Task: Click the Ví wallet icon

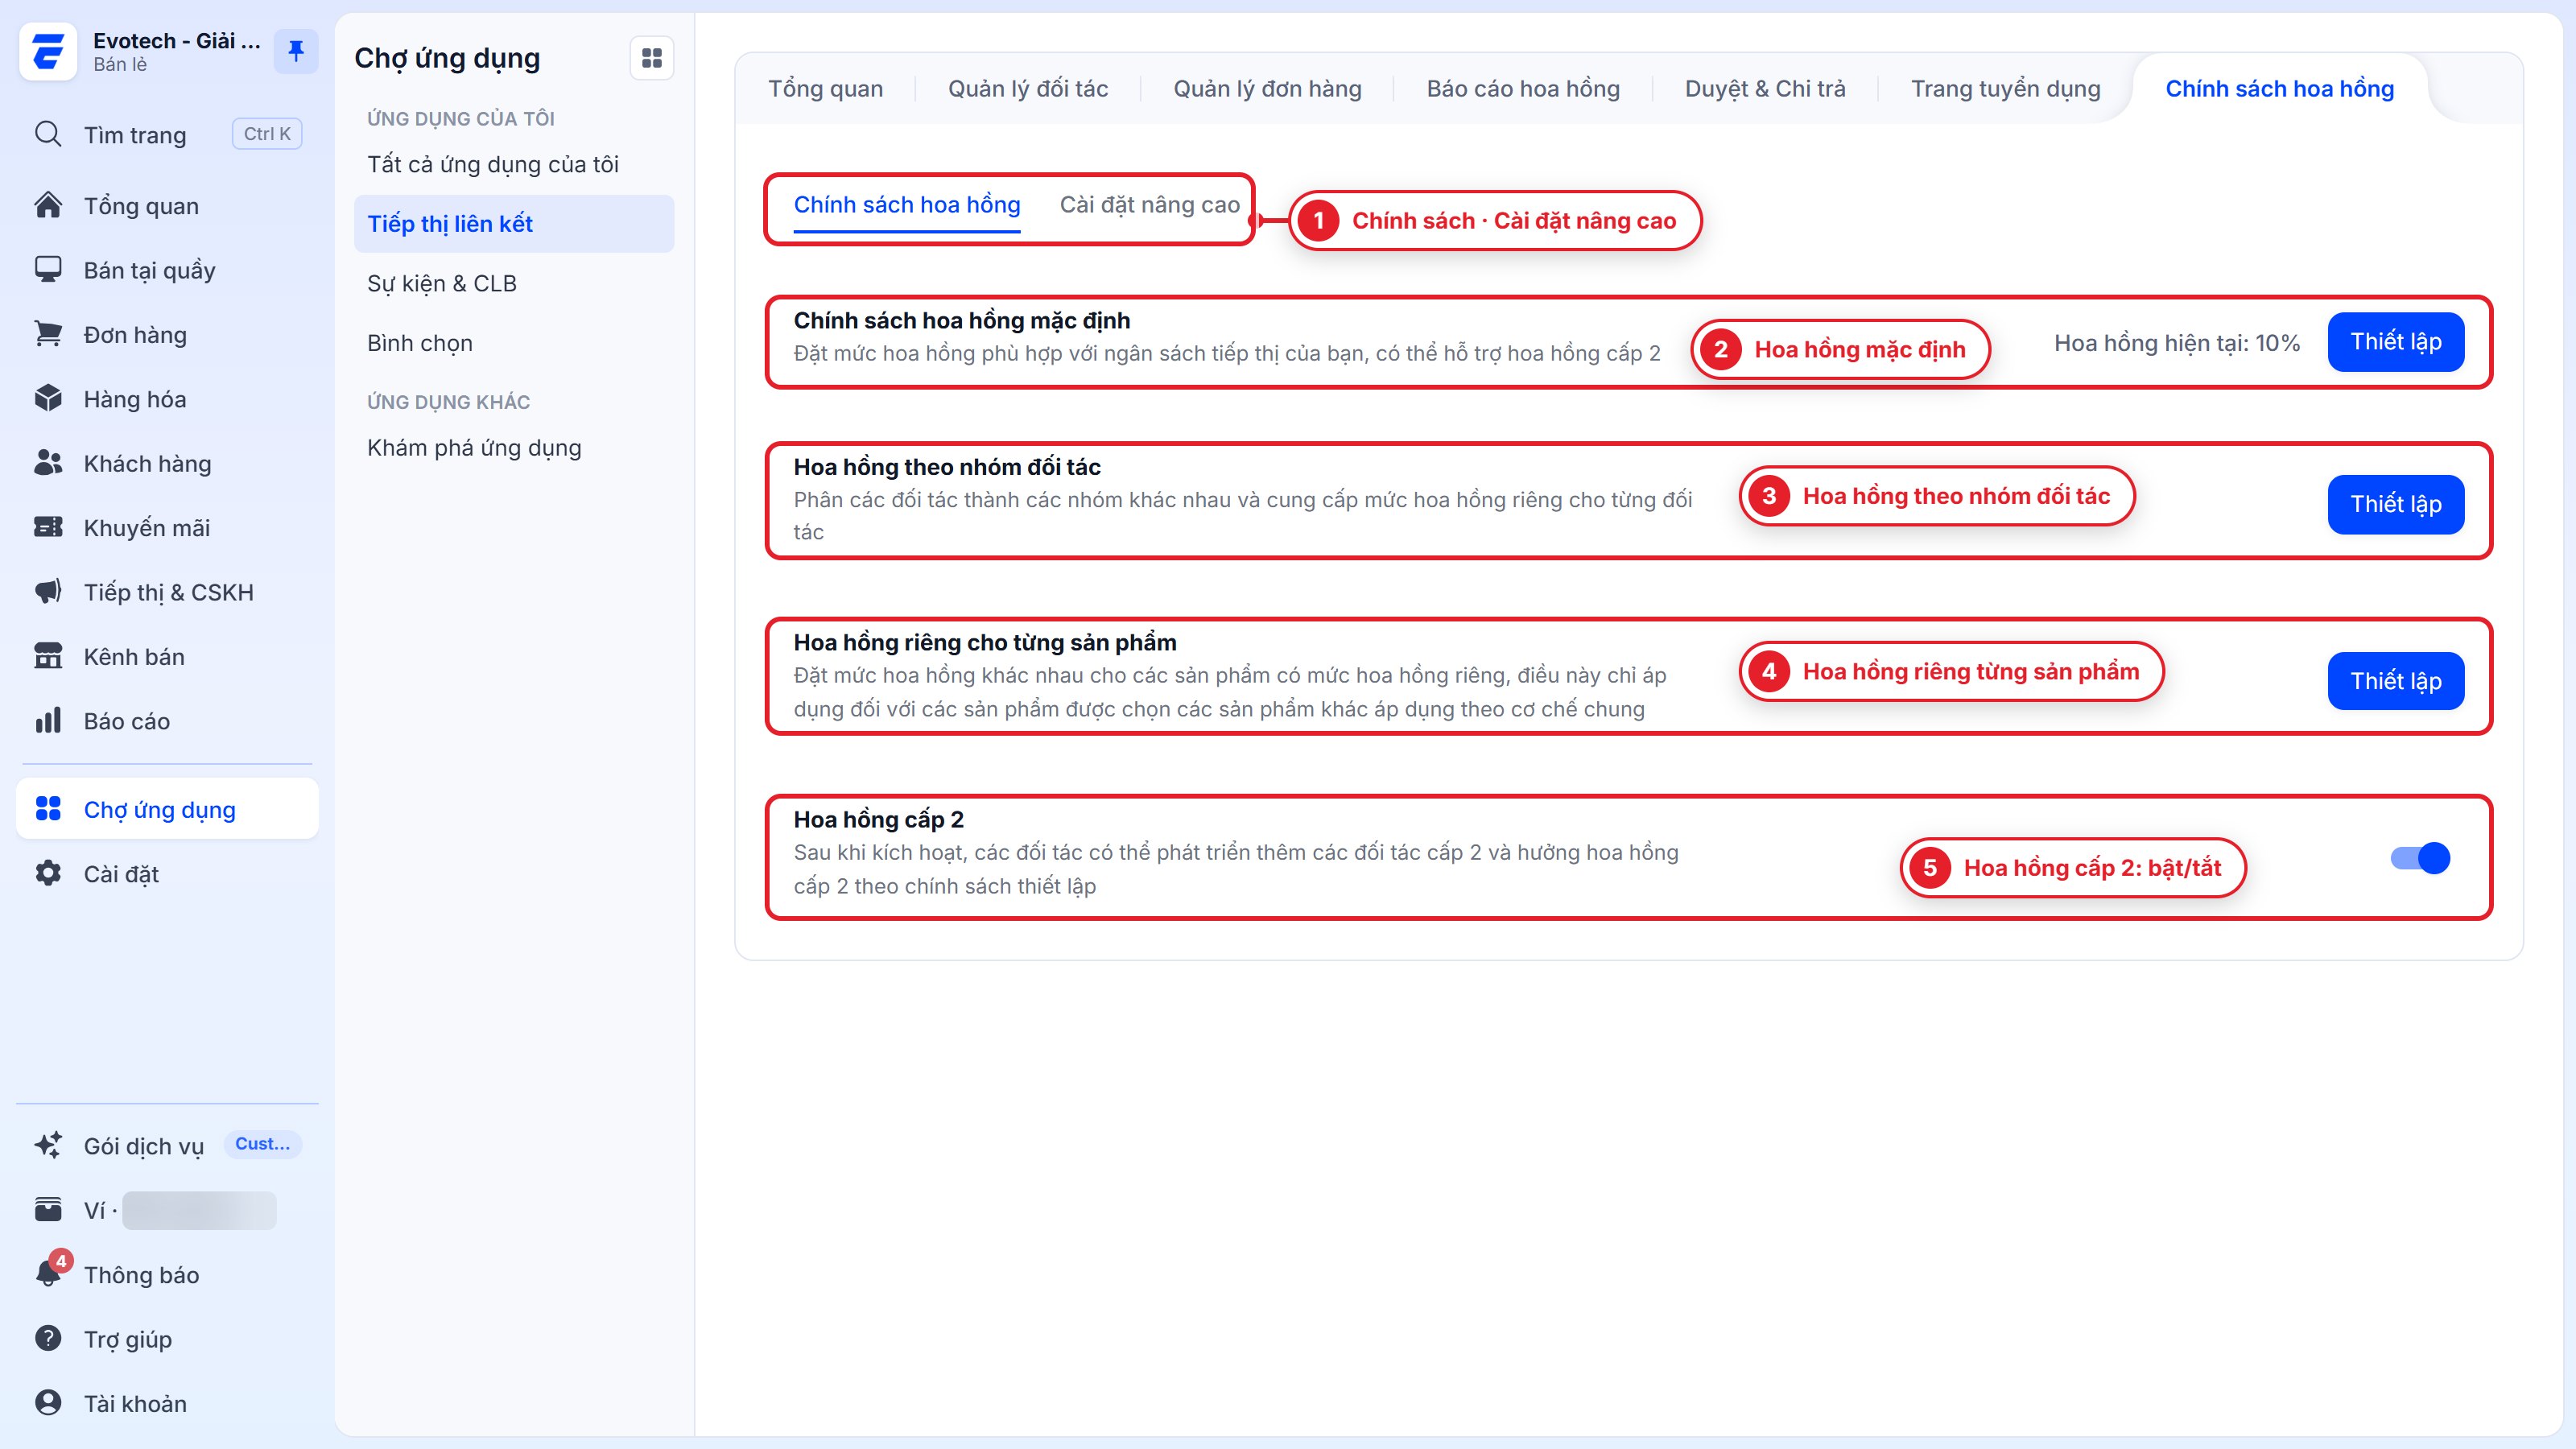Action: pyautogui.click(x=48, y=1210)
